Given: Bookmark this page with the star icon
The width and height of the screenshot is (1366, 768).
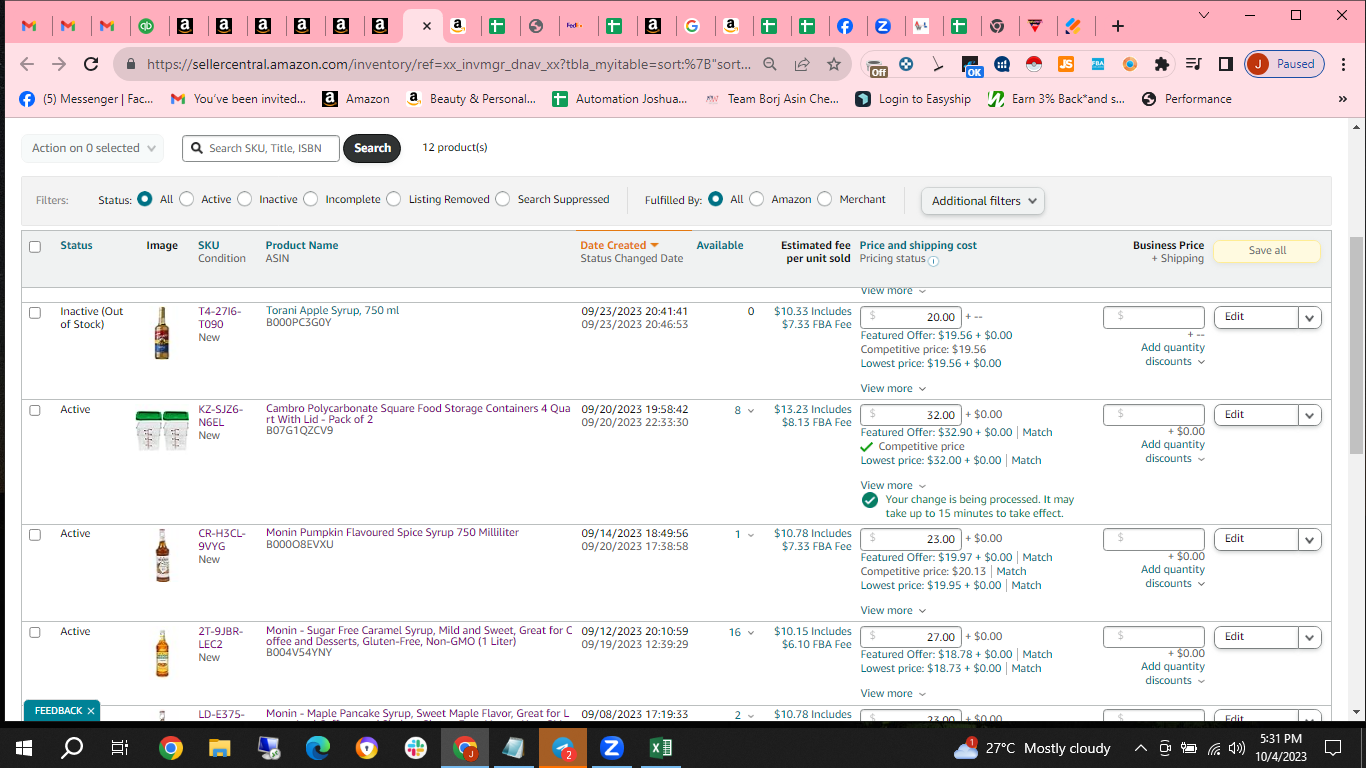Looking at the screenshot, I should pyautogui.click(x=833, y=64).
